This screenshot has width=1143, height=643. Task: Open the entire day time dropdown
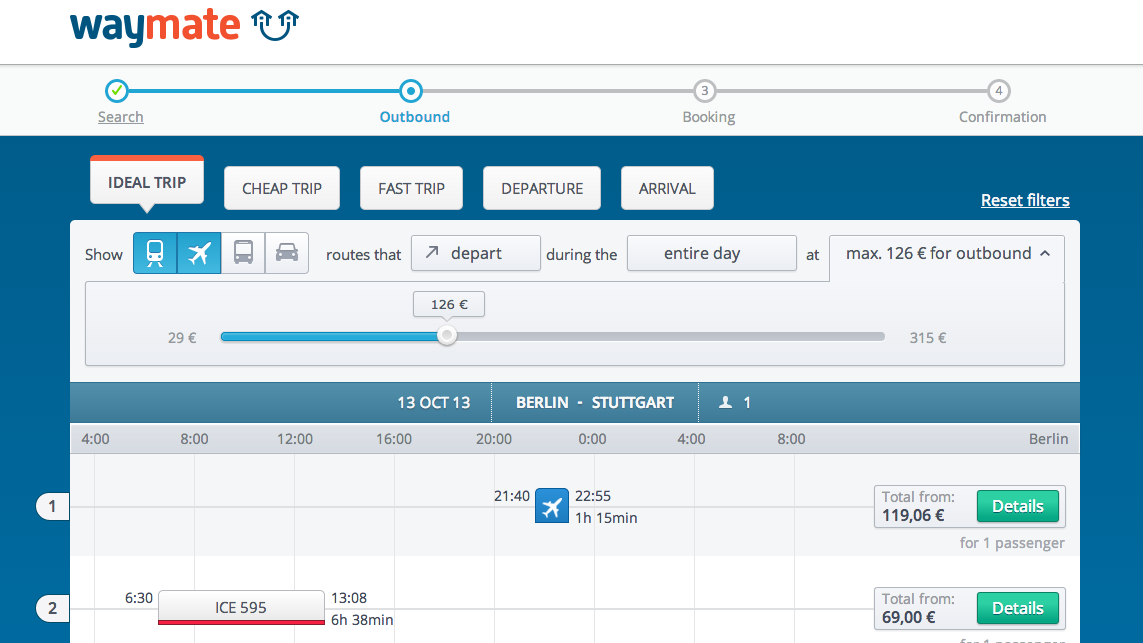(x=711, y=253)
